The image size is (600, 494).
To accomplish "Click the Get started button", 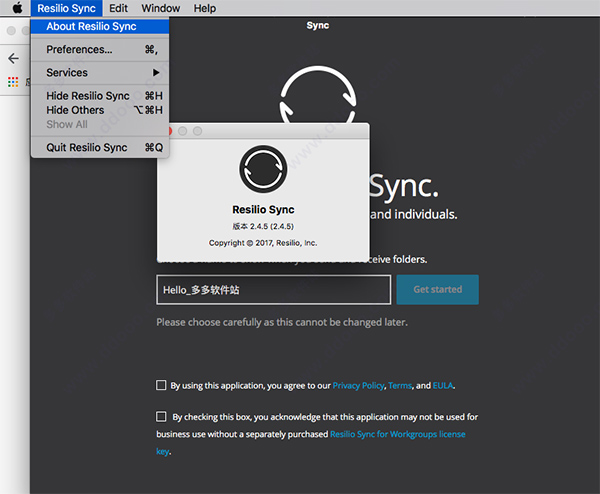I will pyautogui.click(x=437, y=290).
